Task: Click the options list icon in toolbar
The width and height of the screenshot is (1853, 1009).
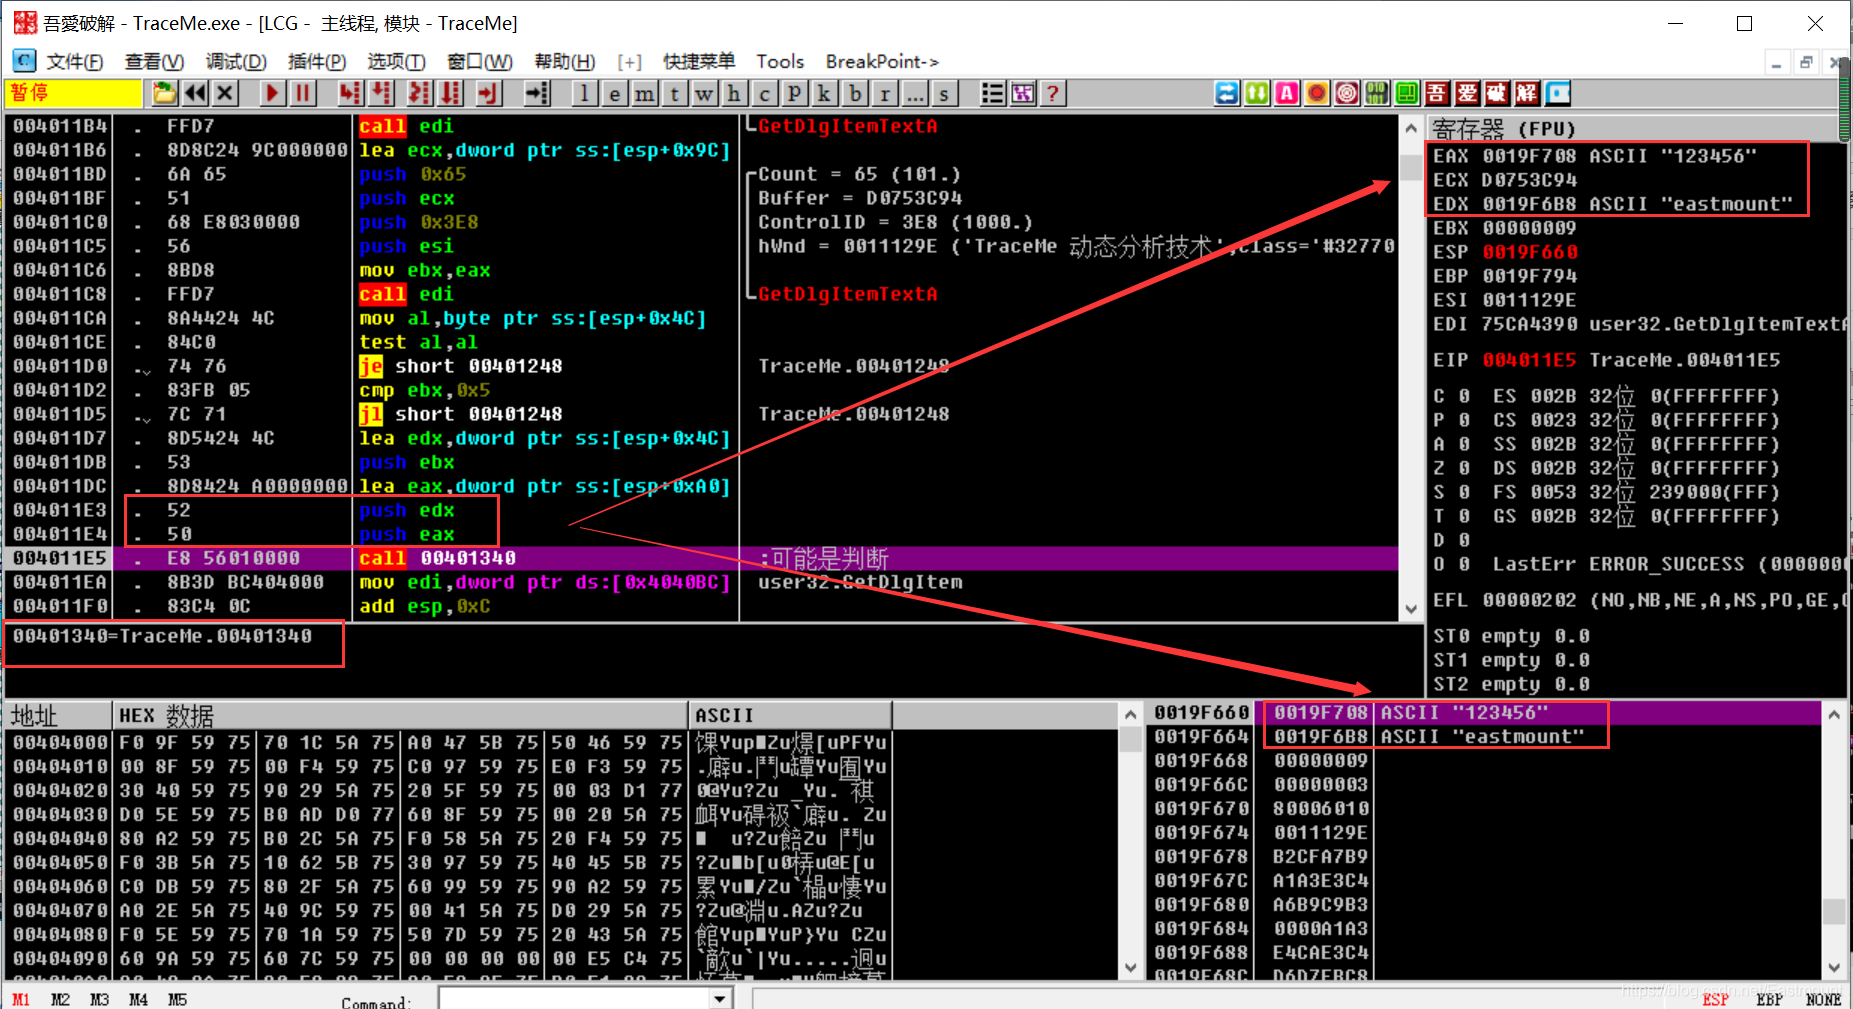Action: pyautogui.click(x=993, y=93)
